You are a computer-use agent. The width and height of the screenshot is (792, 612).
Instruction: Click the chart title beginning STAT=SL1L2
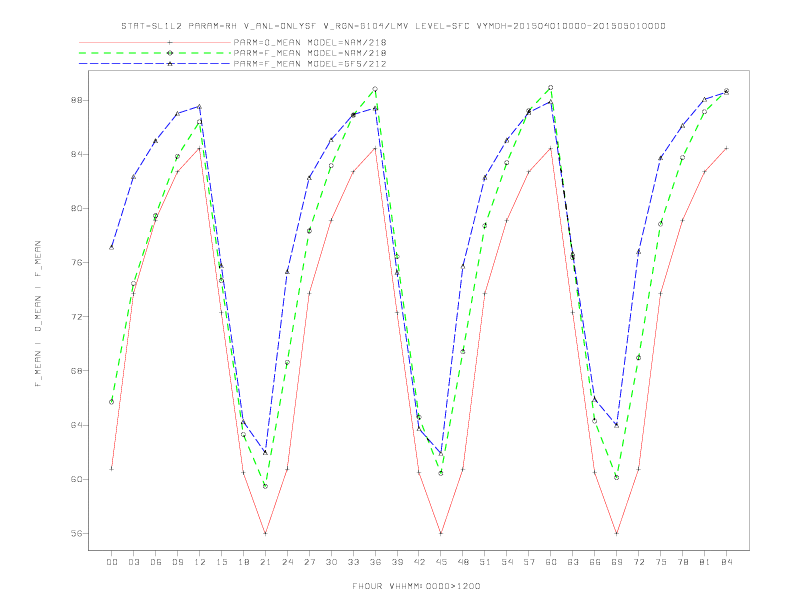[393, 26]
